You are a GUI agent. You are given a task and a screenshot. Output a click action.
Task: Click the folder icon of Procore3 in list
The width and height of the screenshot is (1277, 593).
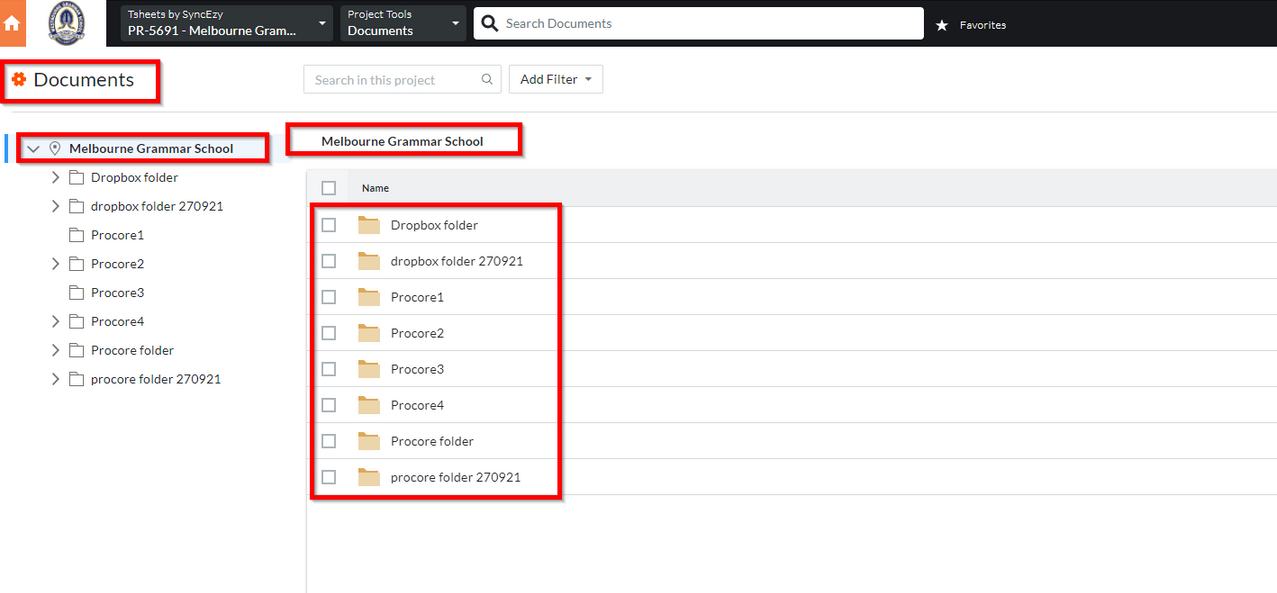(x=369, y=369)
